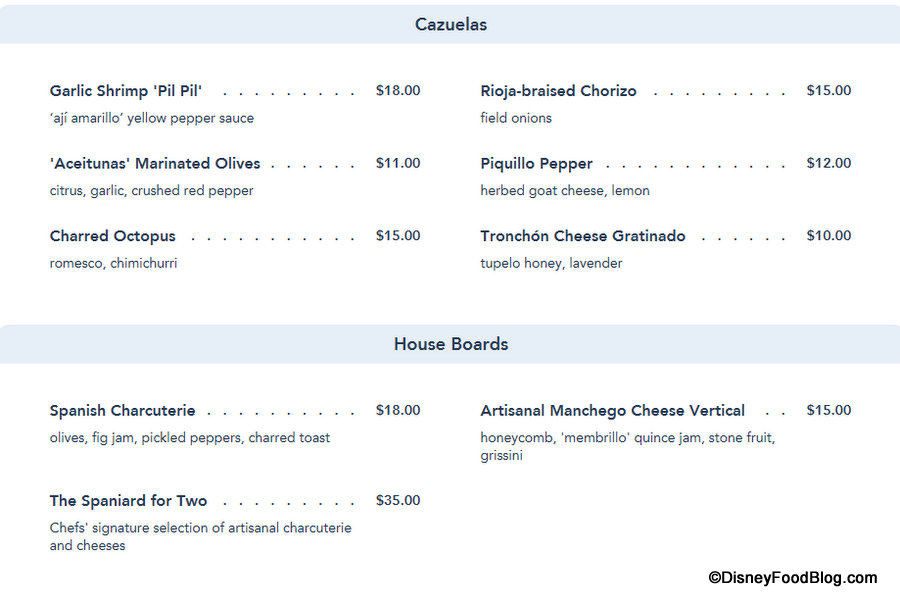Viewport: 900px width, 605px height.
Task: Open the Charred Octopus menu item
Action: [113, 237]
